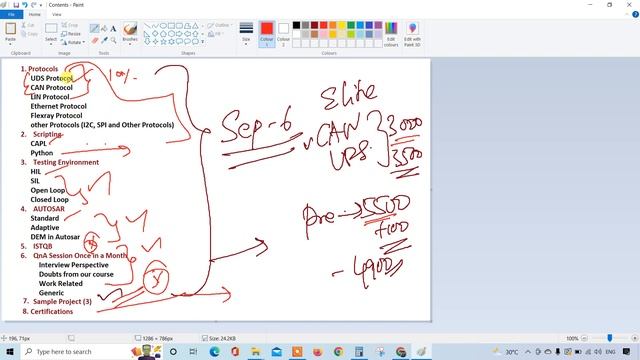640x360 pixels.
Task: Show hidden system tray icons chevron
Action: coord(528,351)
